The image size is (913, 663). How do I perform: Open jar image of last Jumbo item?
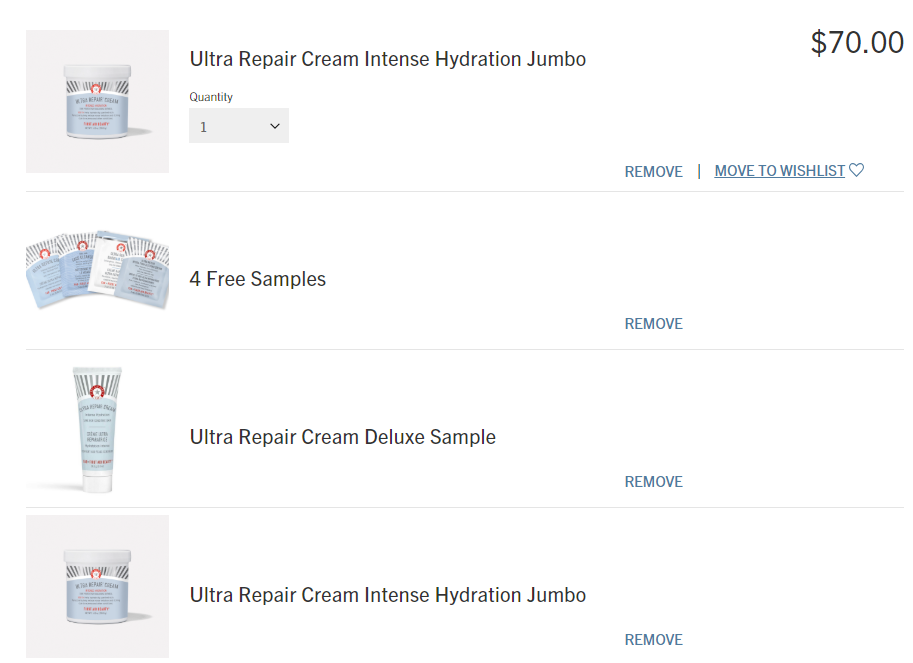[97, 586]
